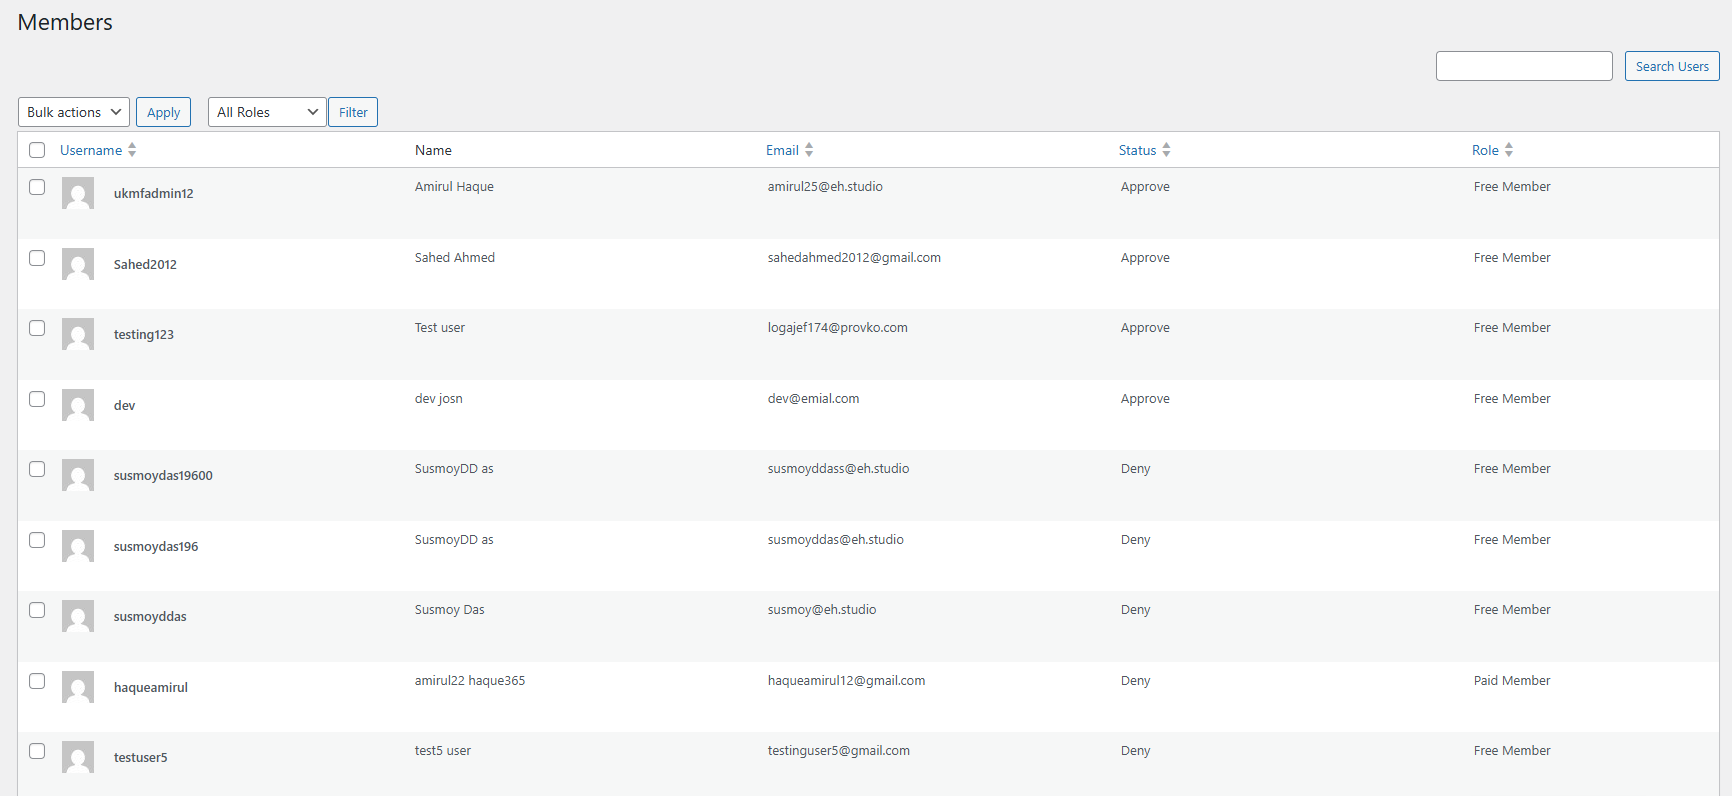Toggle the select-all checkbox in header
The width and height of the screenshot is (1732, 796).
coord(37,150)
